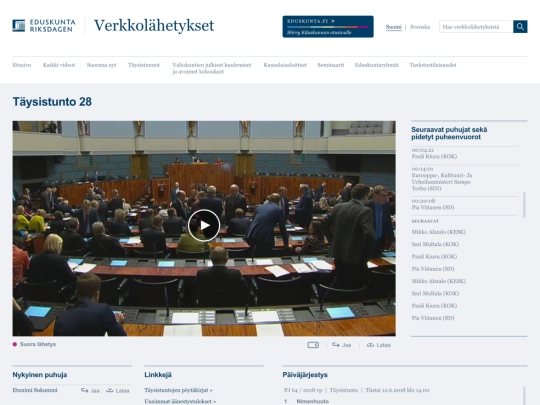Open the Etusivu menu item
Screen dimensions: 540x405
click(x=22, y=65)
